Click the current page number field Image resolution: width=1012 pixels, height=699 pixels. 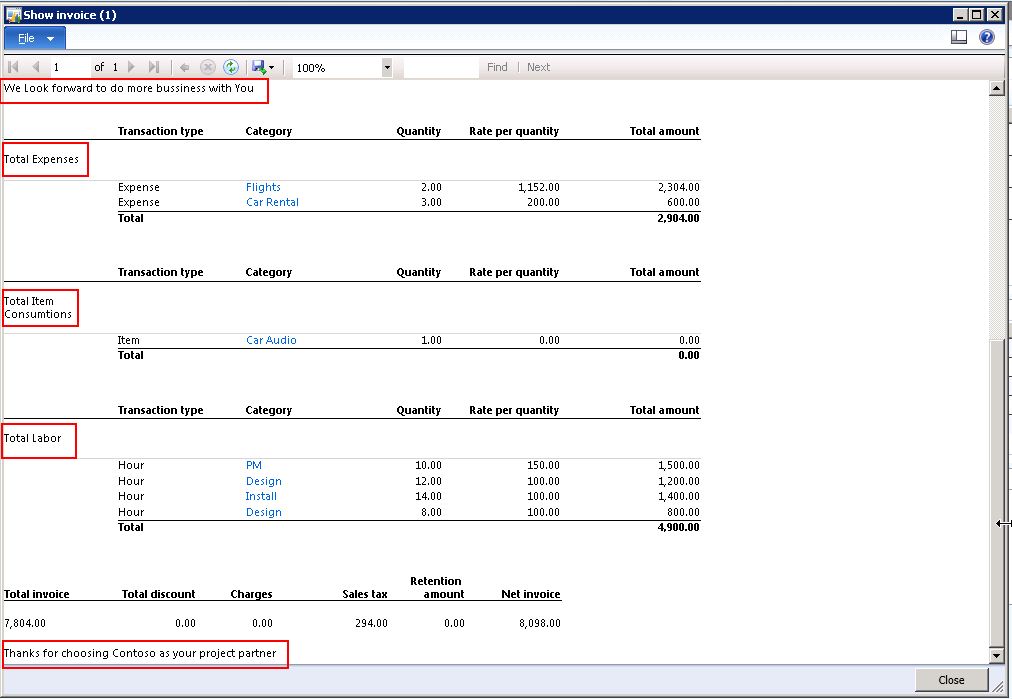[x=68, y=67]
